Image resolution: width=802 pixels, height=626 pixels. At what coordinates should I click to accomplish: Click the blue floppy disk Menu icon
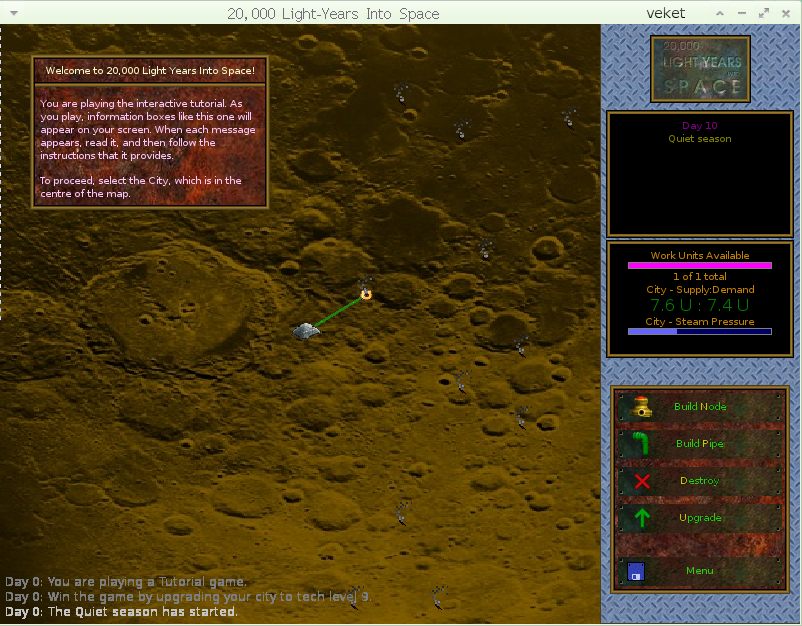point(636,571)
